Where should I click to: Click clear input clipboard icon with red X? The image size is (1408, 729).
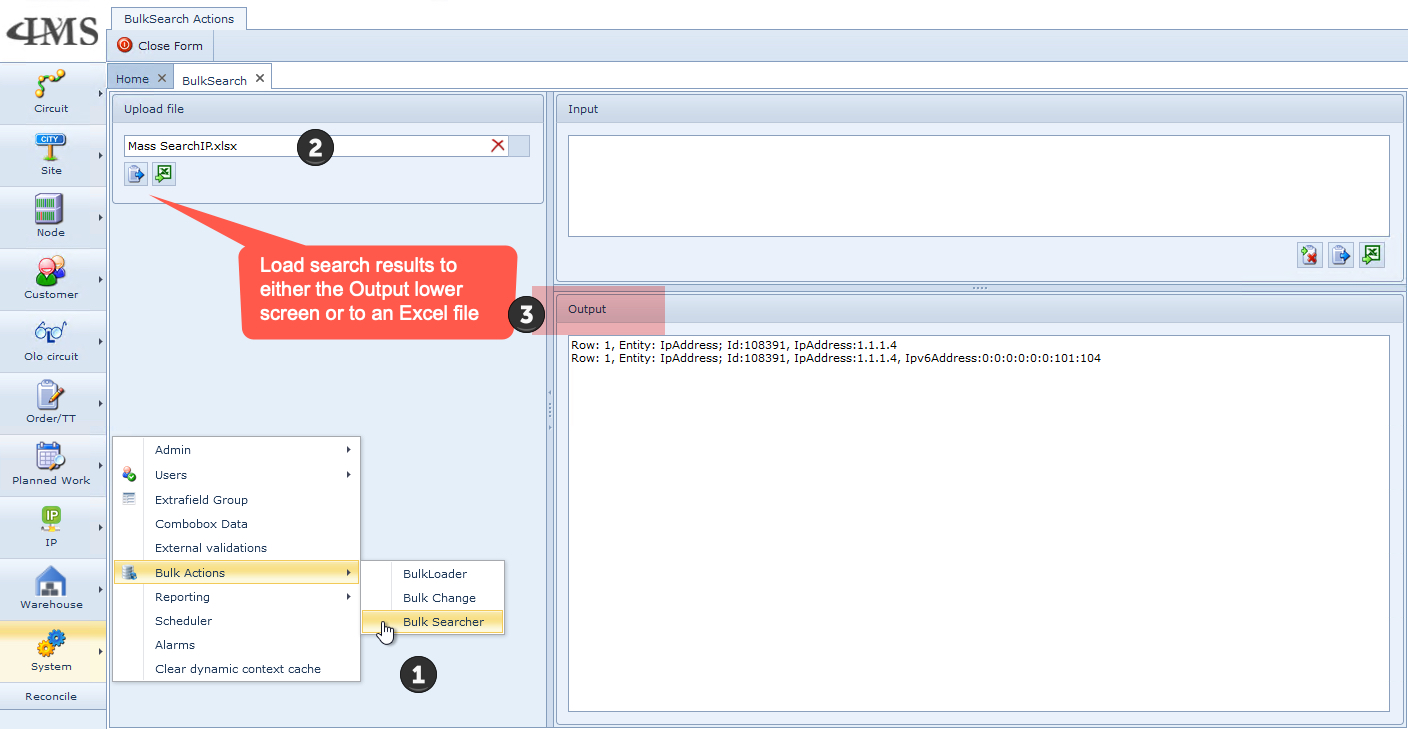1309,255
